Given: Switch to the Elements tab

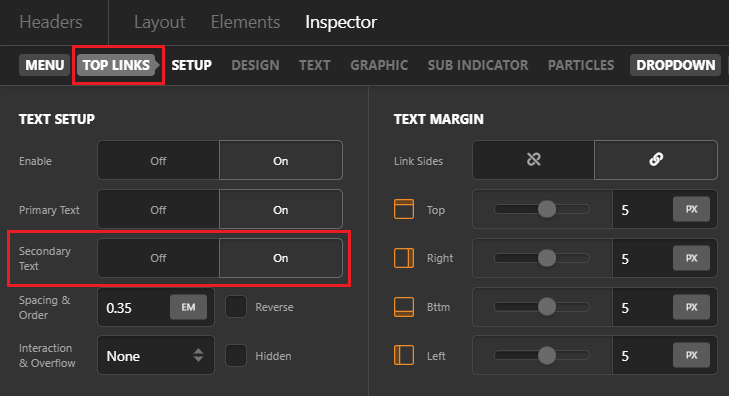Looking at the screenshot, I should point(245,22).
